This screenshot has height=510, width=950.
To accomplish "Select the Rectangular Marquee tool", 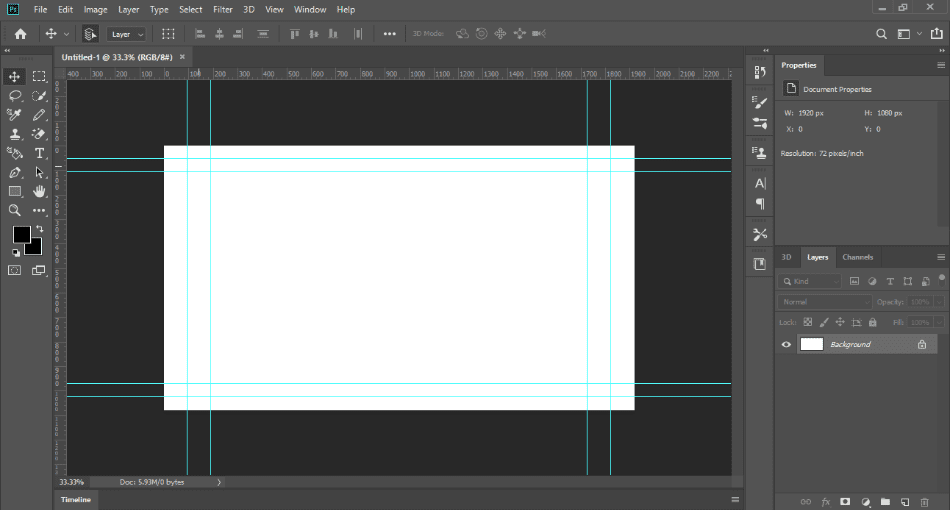I will tap(39, 76).
